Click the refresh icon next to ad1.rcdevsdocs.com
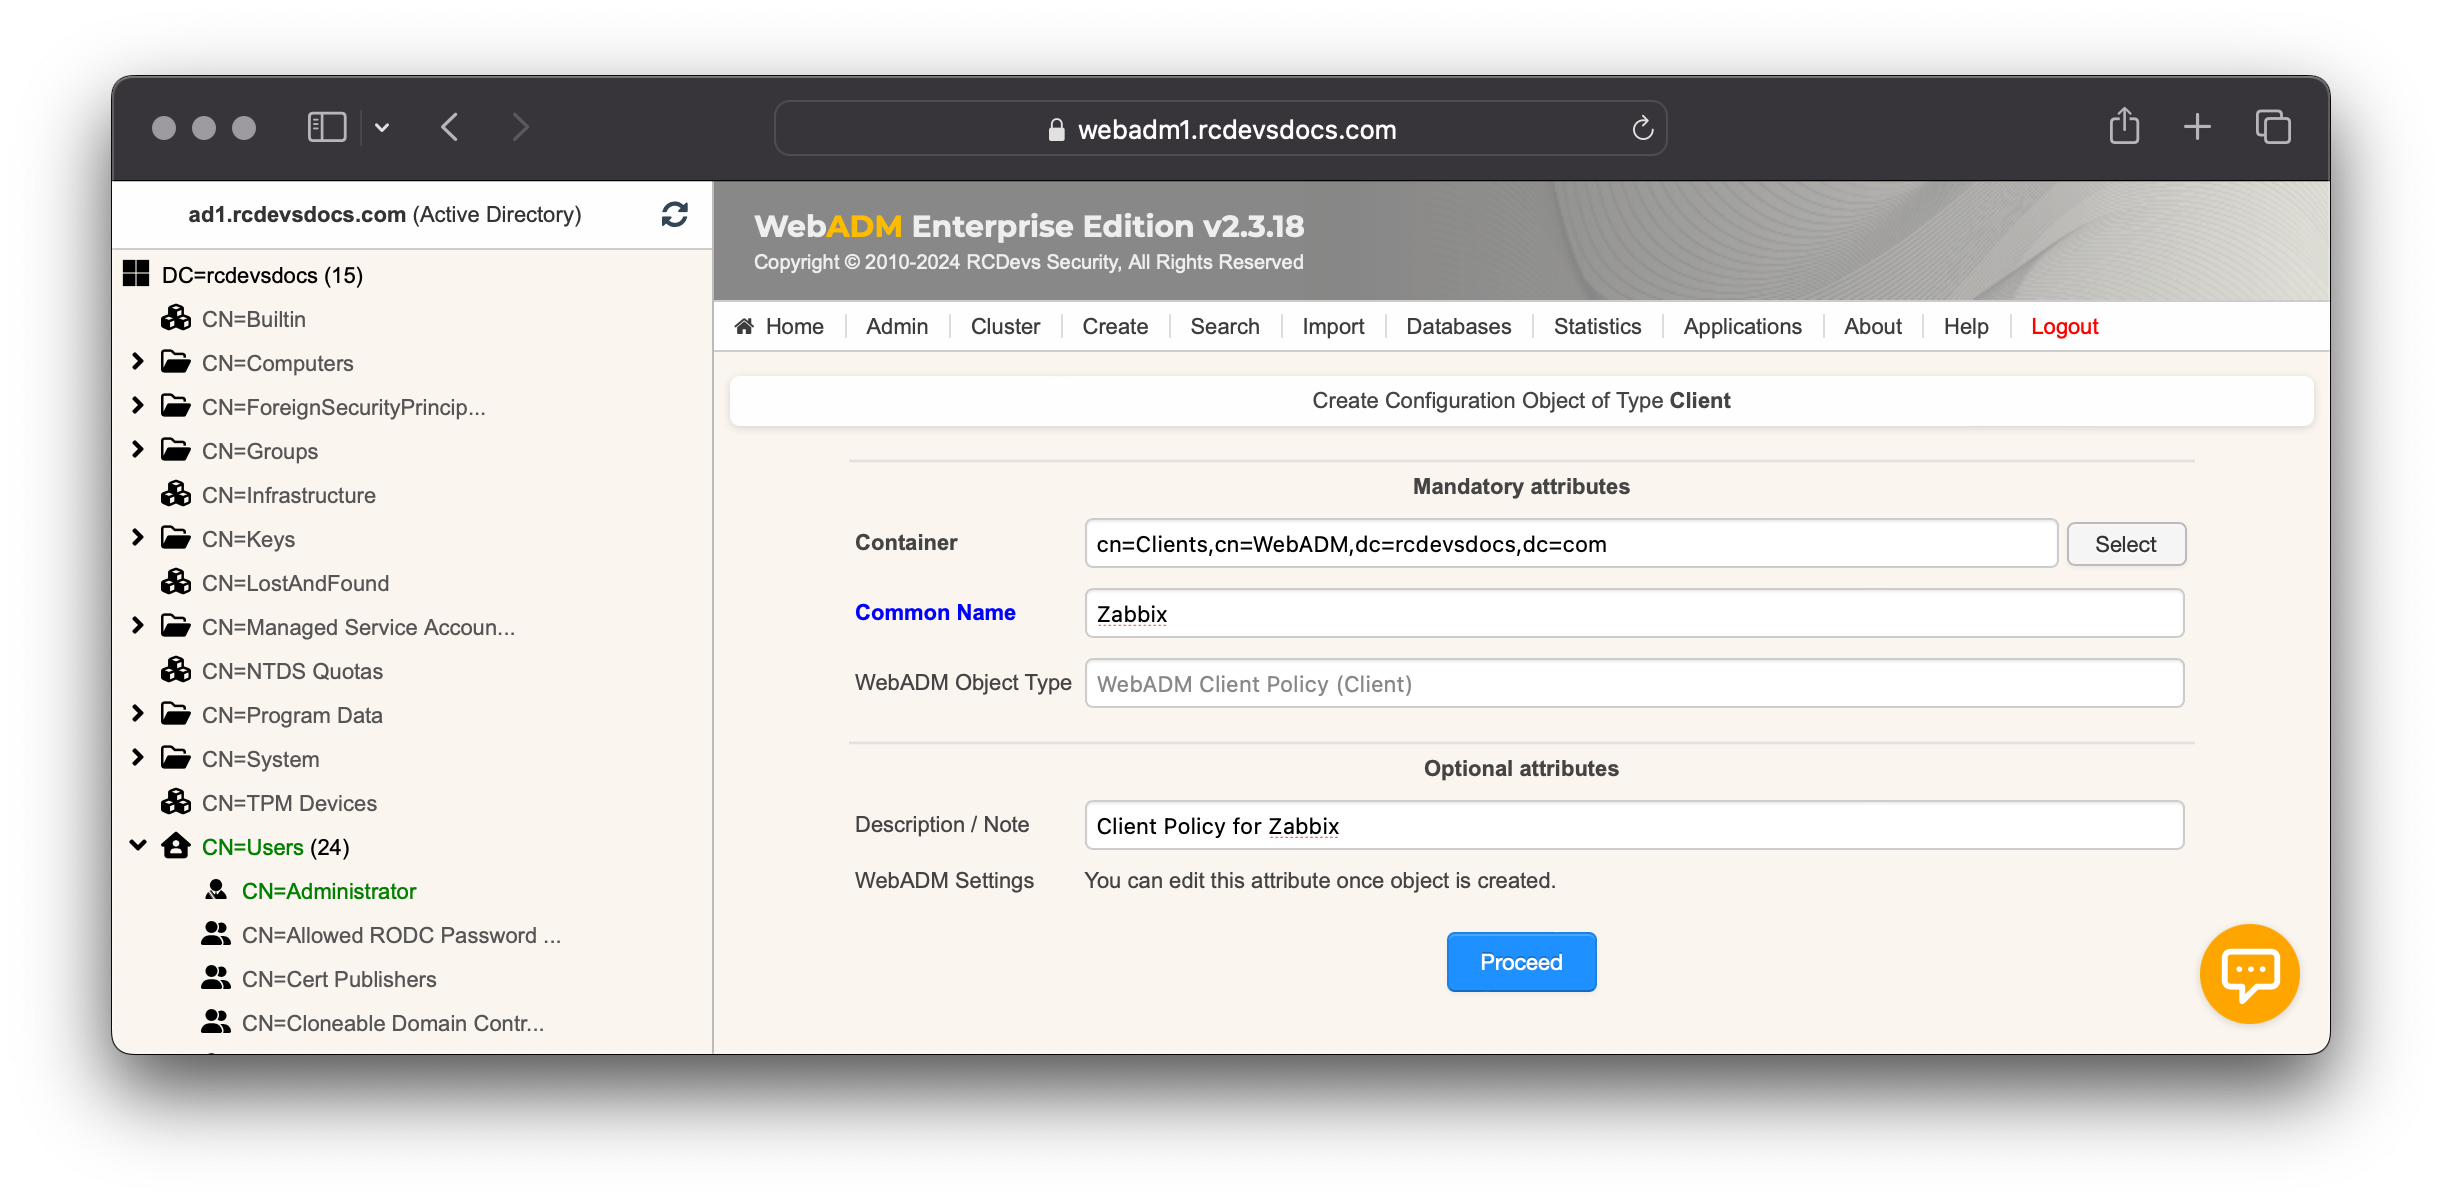Viewport: 2442px width, 1202px height. pos(674,214)
